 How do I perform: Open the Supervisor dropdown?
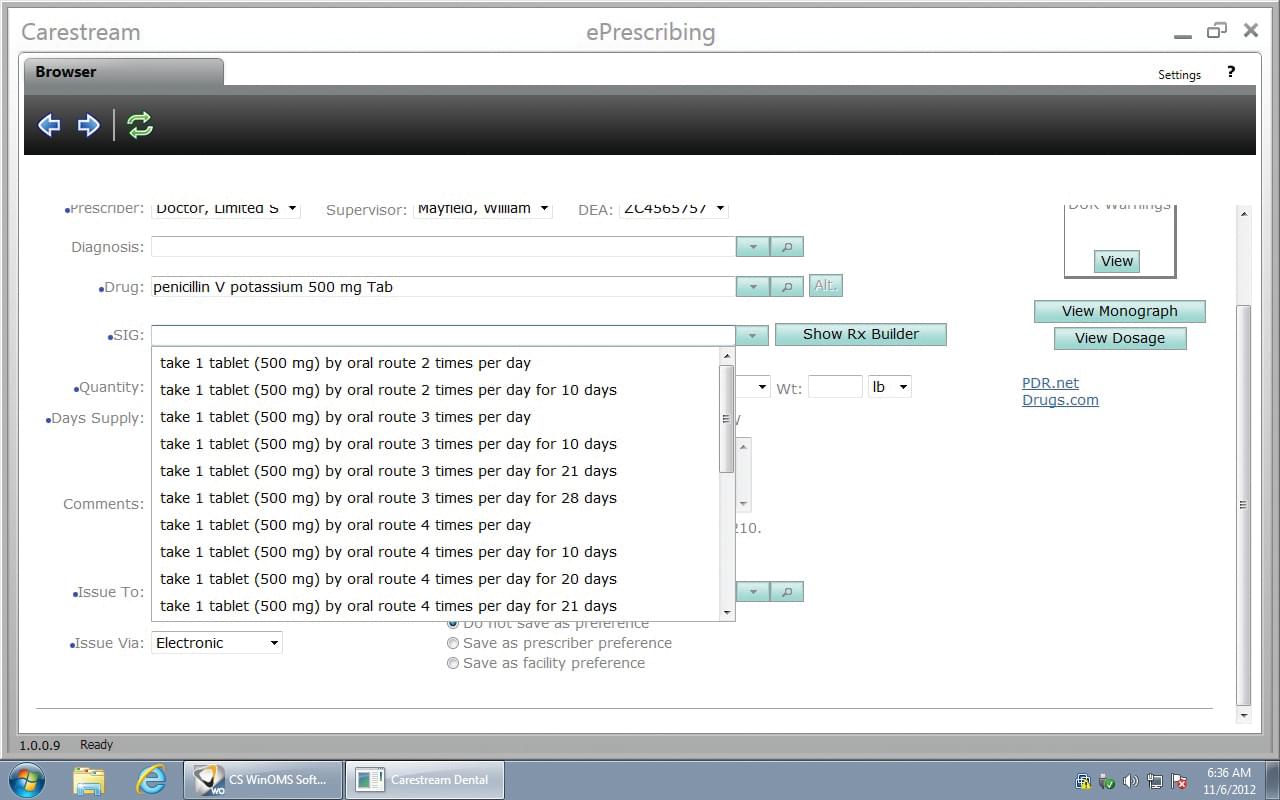pyautogui.click(x=545, y=209)
